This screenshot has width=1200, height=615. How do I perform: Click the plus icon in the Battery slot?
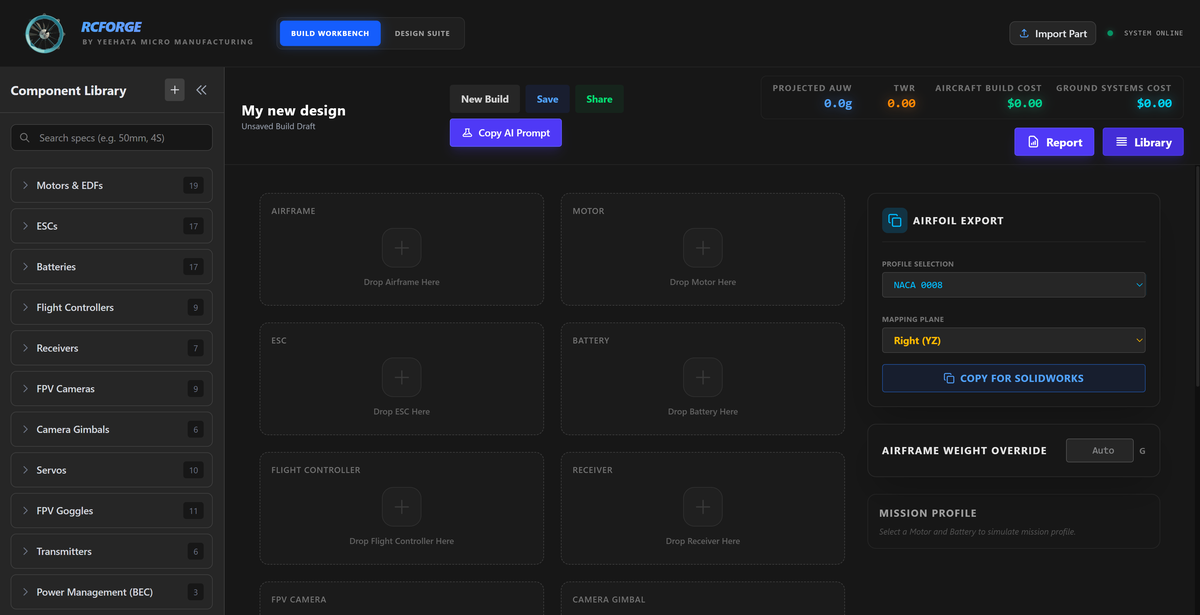pyautogui.click(x=702, y=377)
